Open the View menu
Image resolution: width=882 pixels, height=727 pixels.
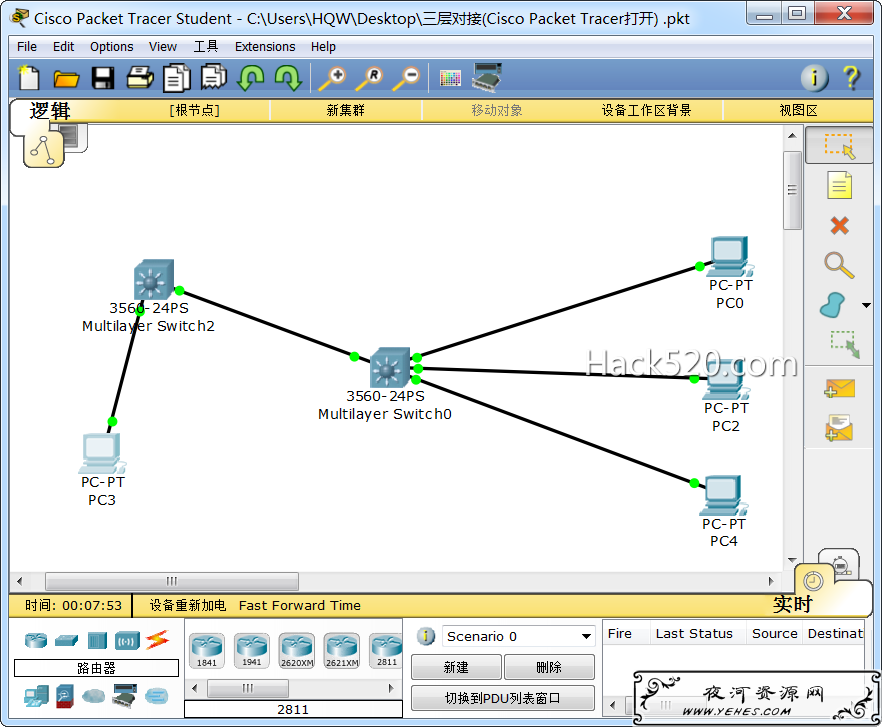pyautogui.click(x=163, y=47)
